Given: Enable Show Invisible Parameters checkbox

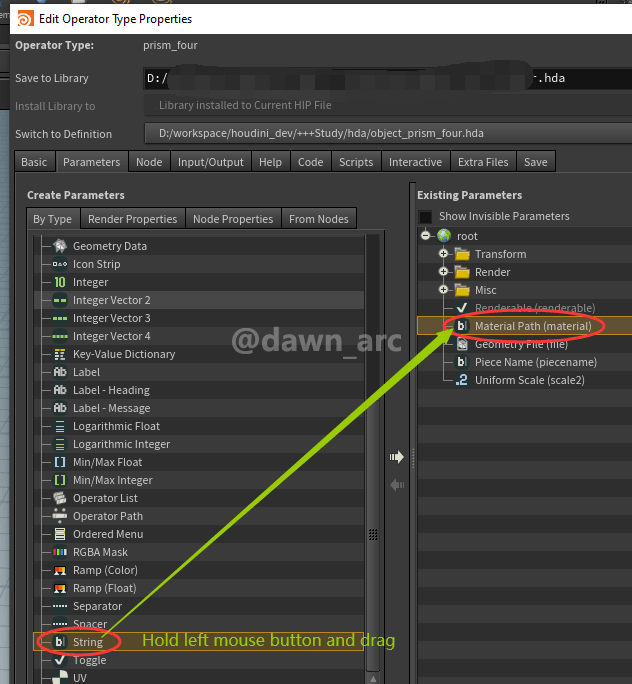Looking at the screenshot, I should [426, 217].
